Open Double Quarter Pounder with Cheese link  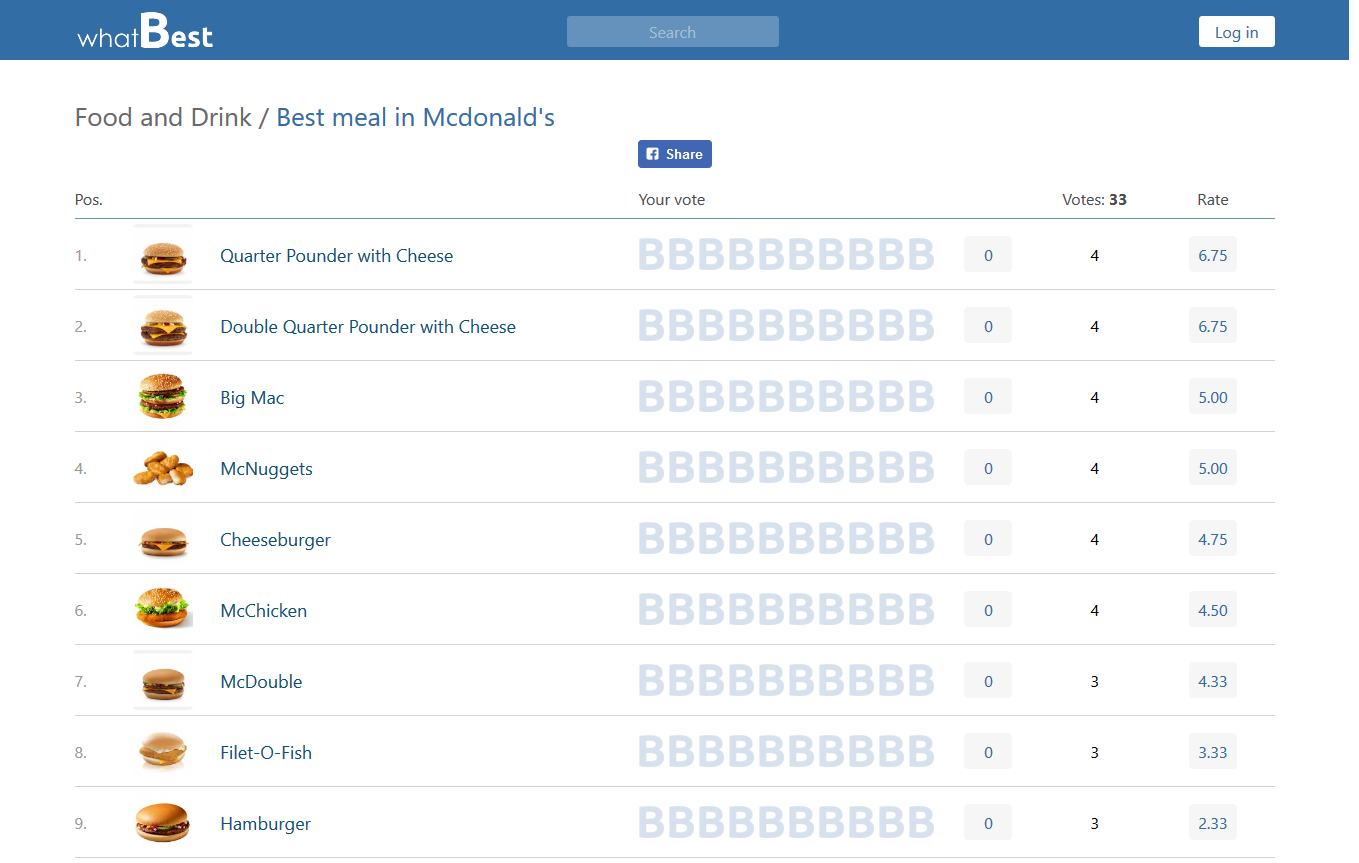coord(368,327)
